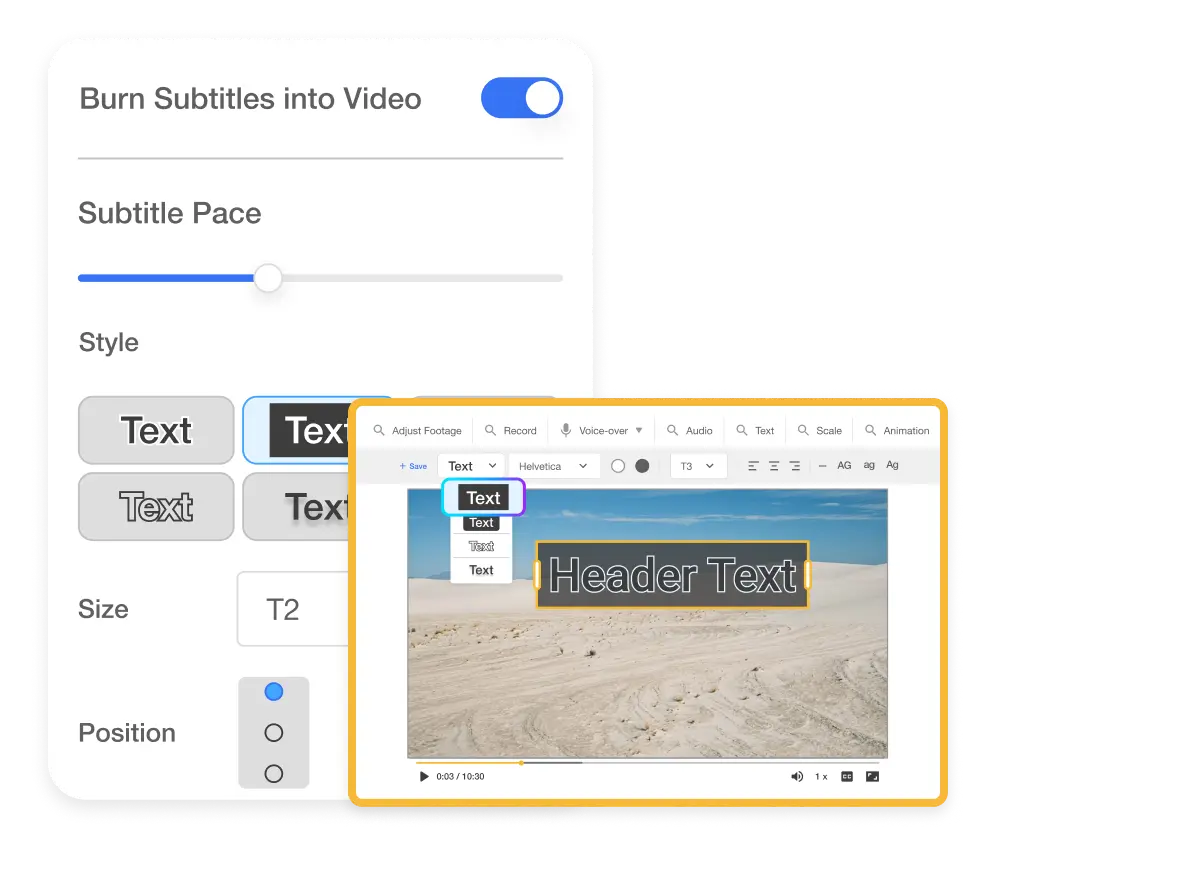The width and height of the screenshot is (1200, 876).
Task: Select the Header Text box on video
Action: (672, 575)
